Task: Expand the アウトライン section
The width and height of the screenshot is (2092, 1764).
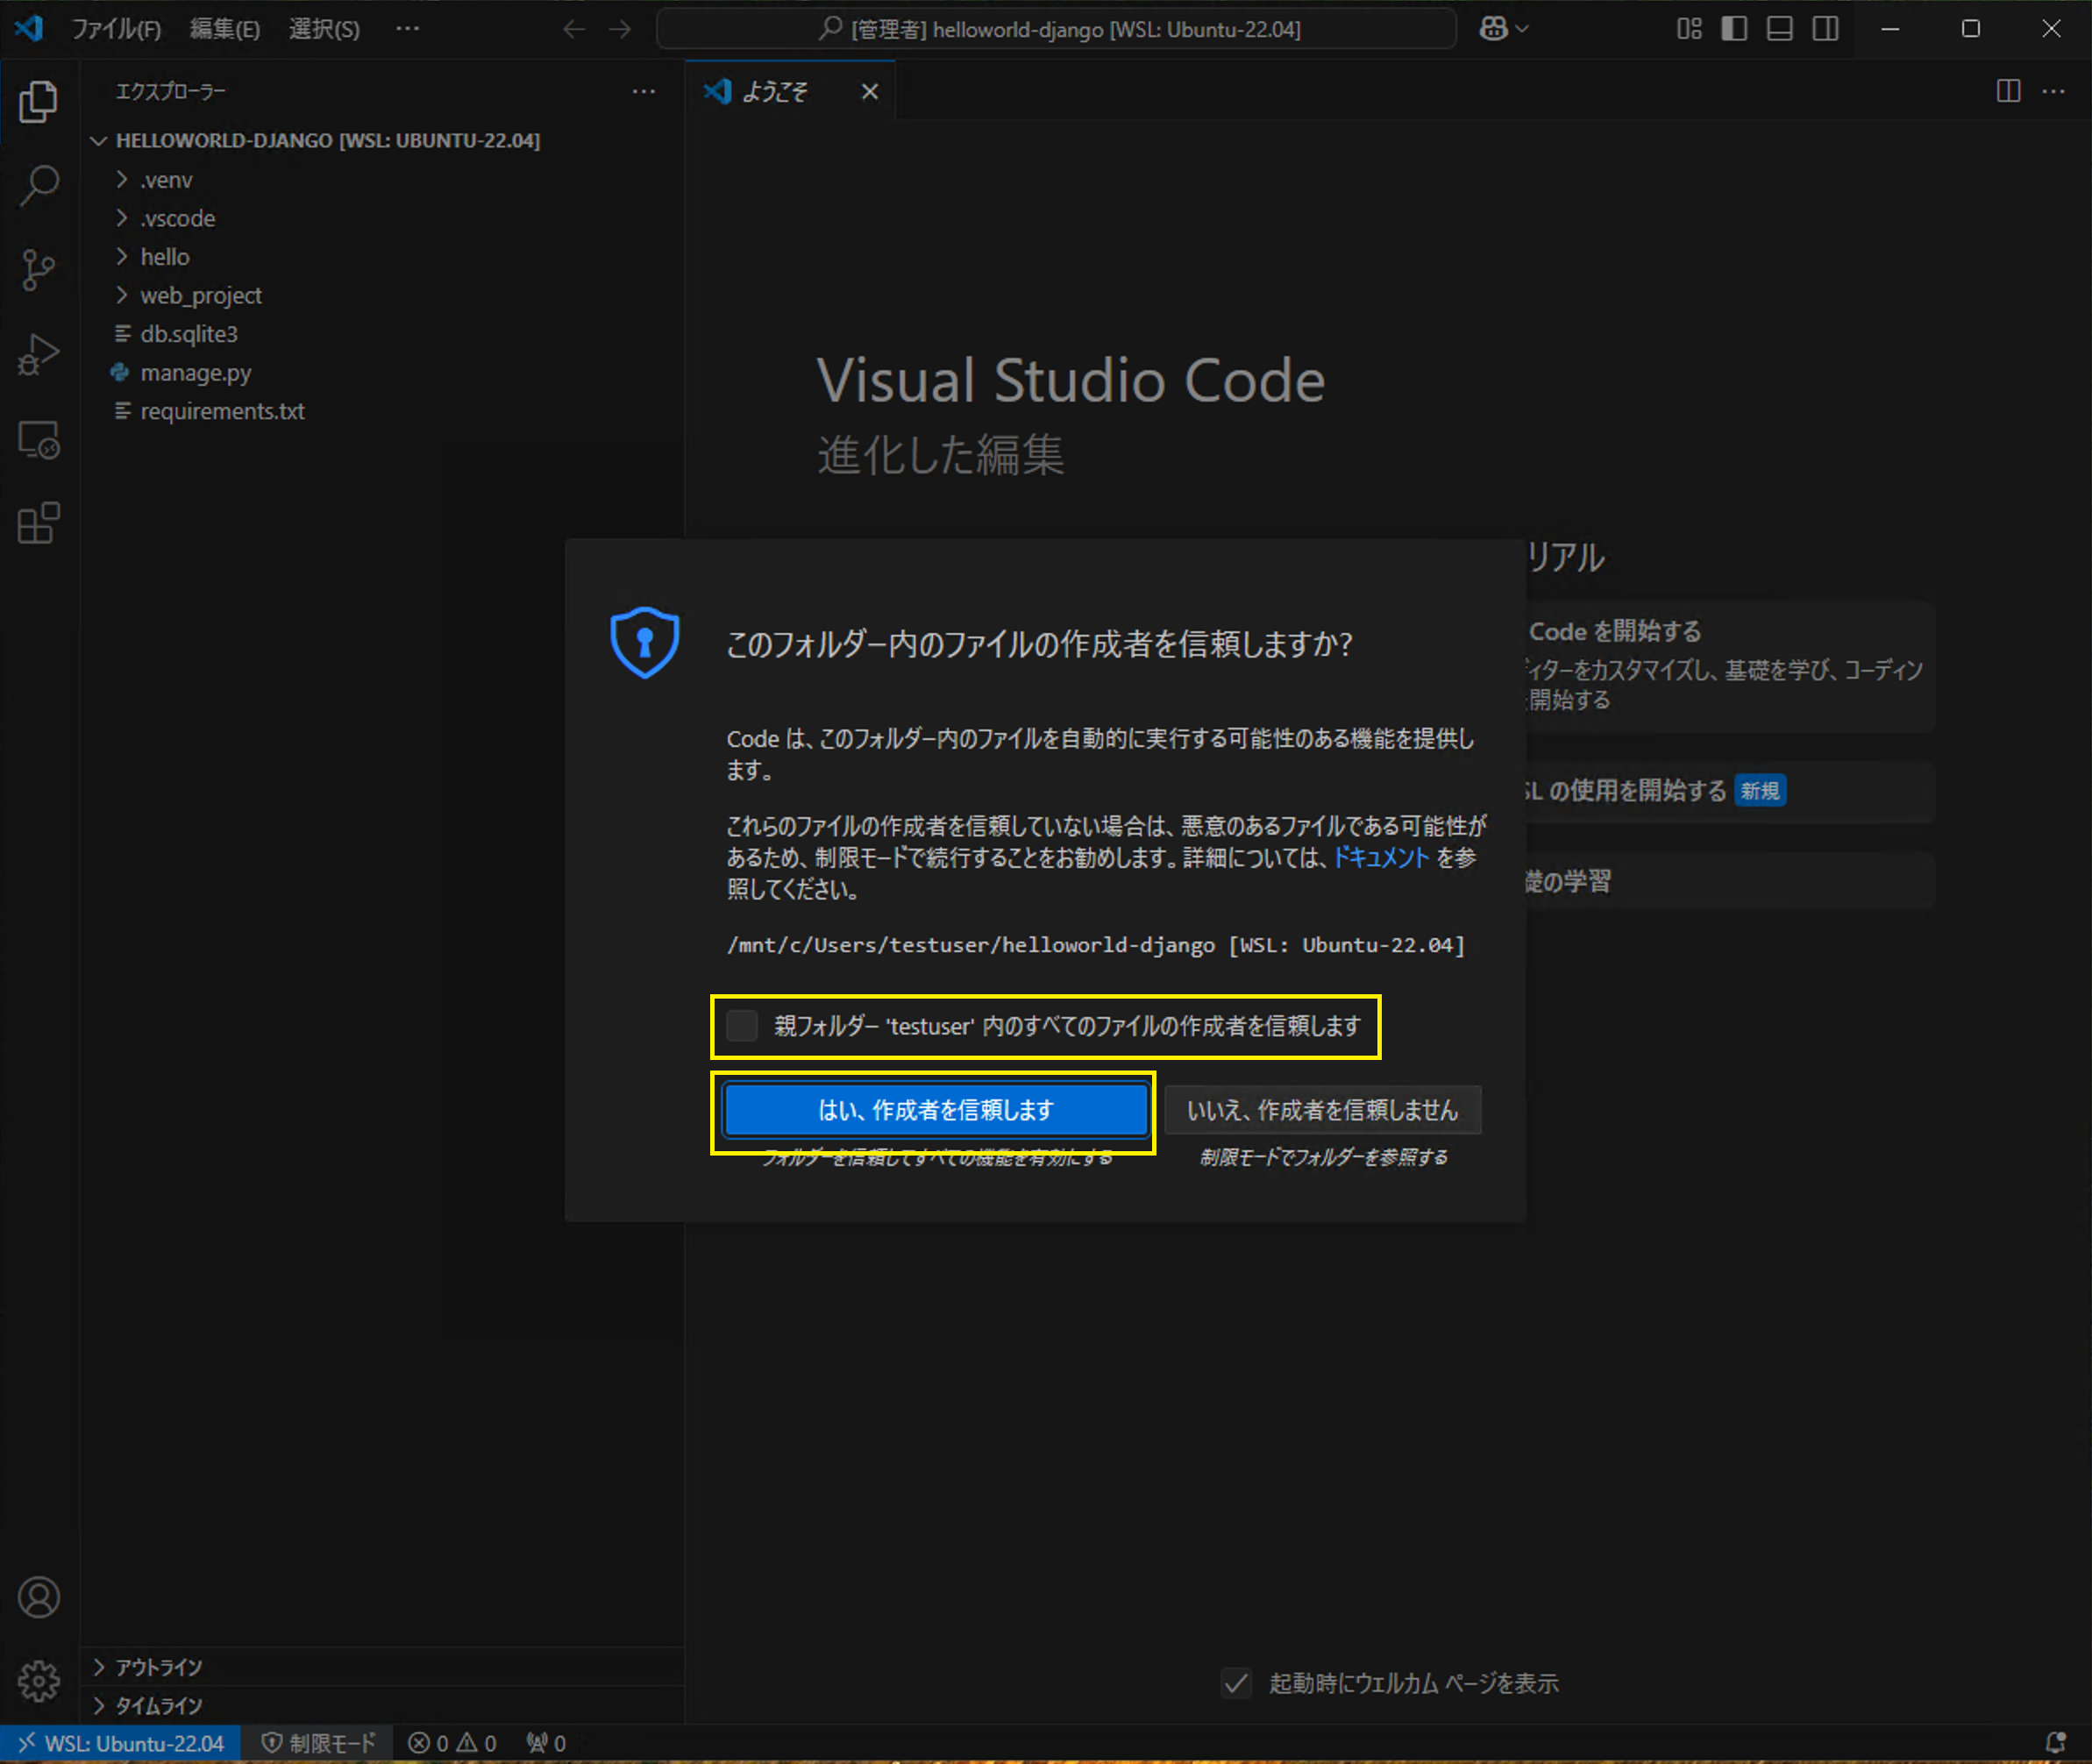Action: click(381, 1667)
